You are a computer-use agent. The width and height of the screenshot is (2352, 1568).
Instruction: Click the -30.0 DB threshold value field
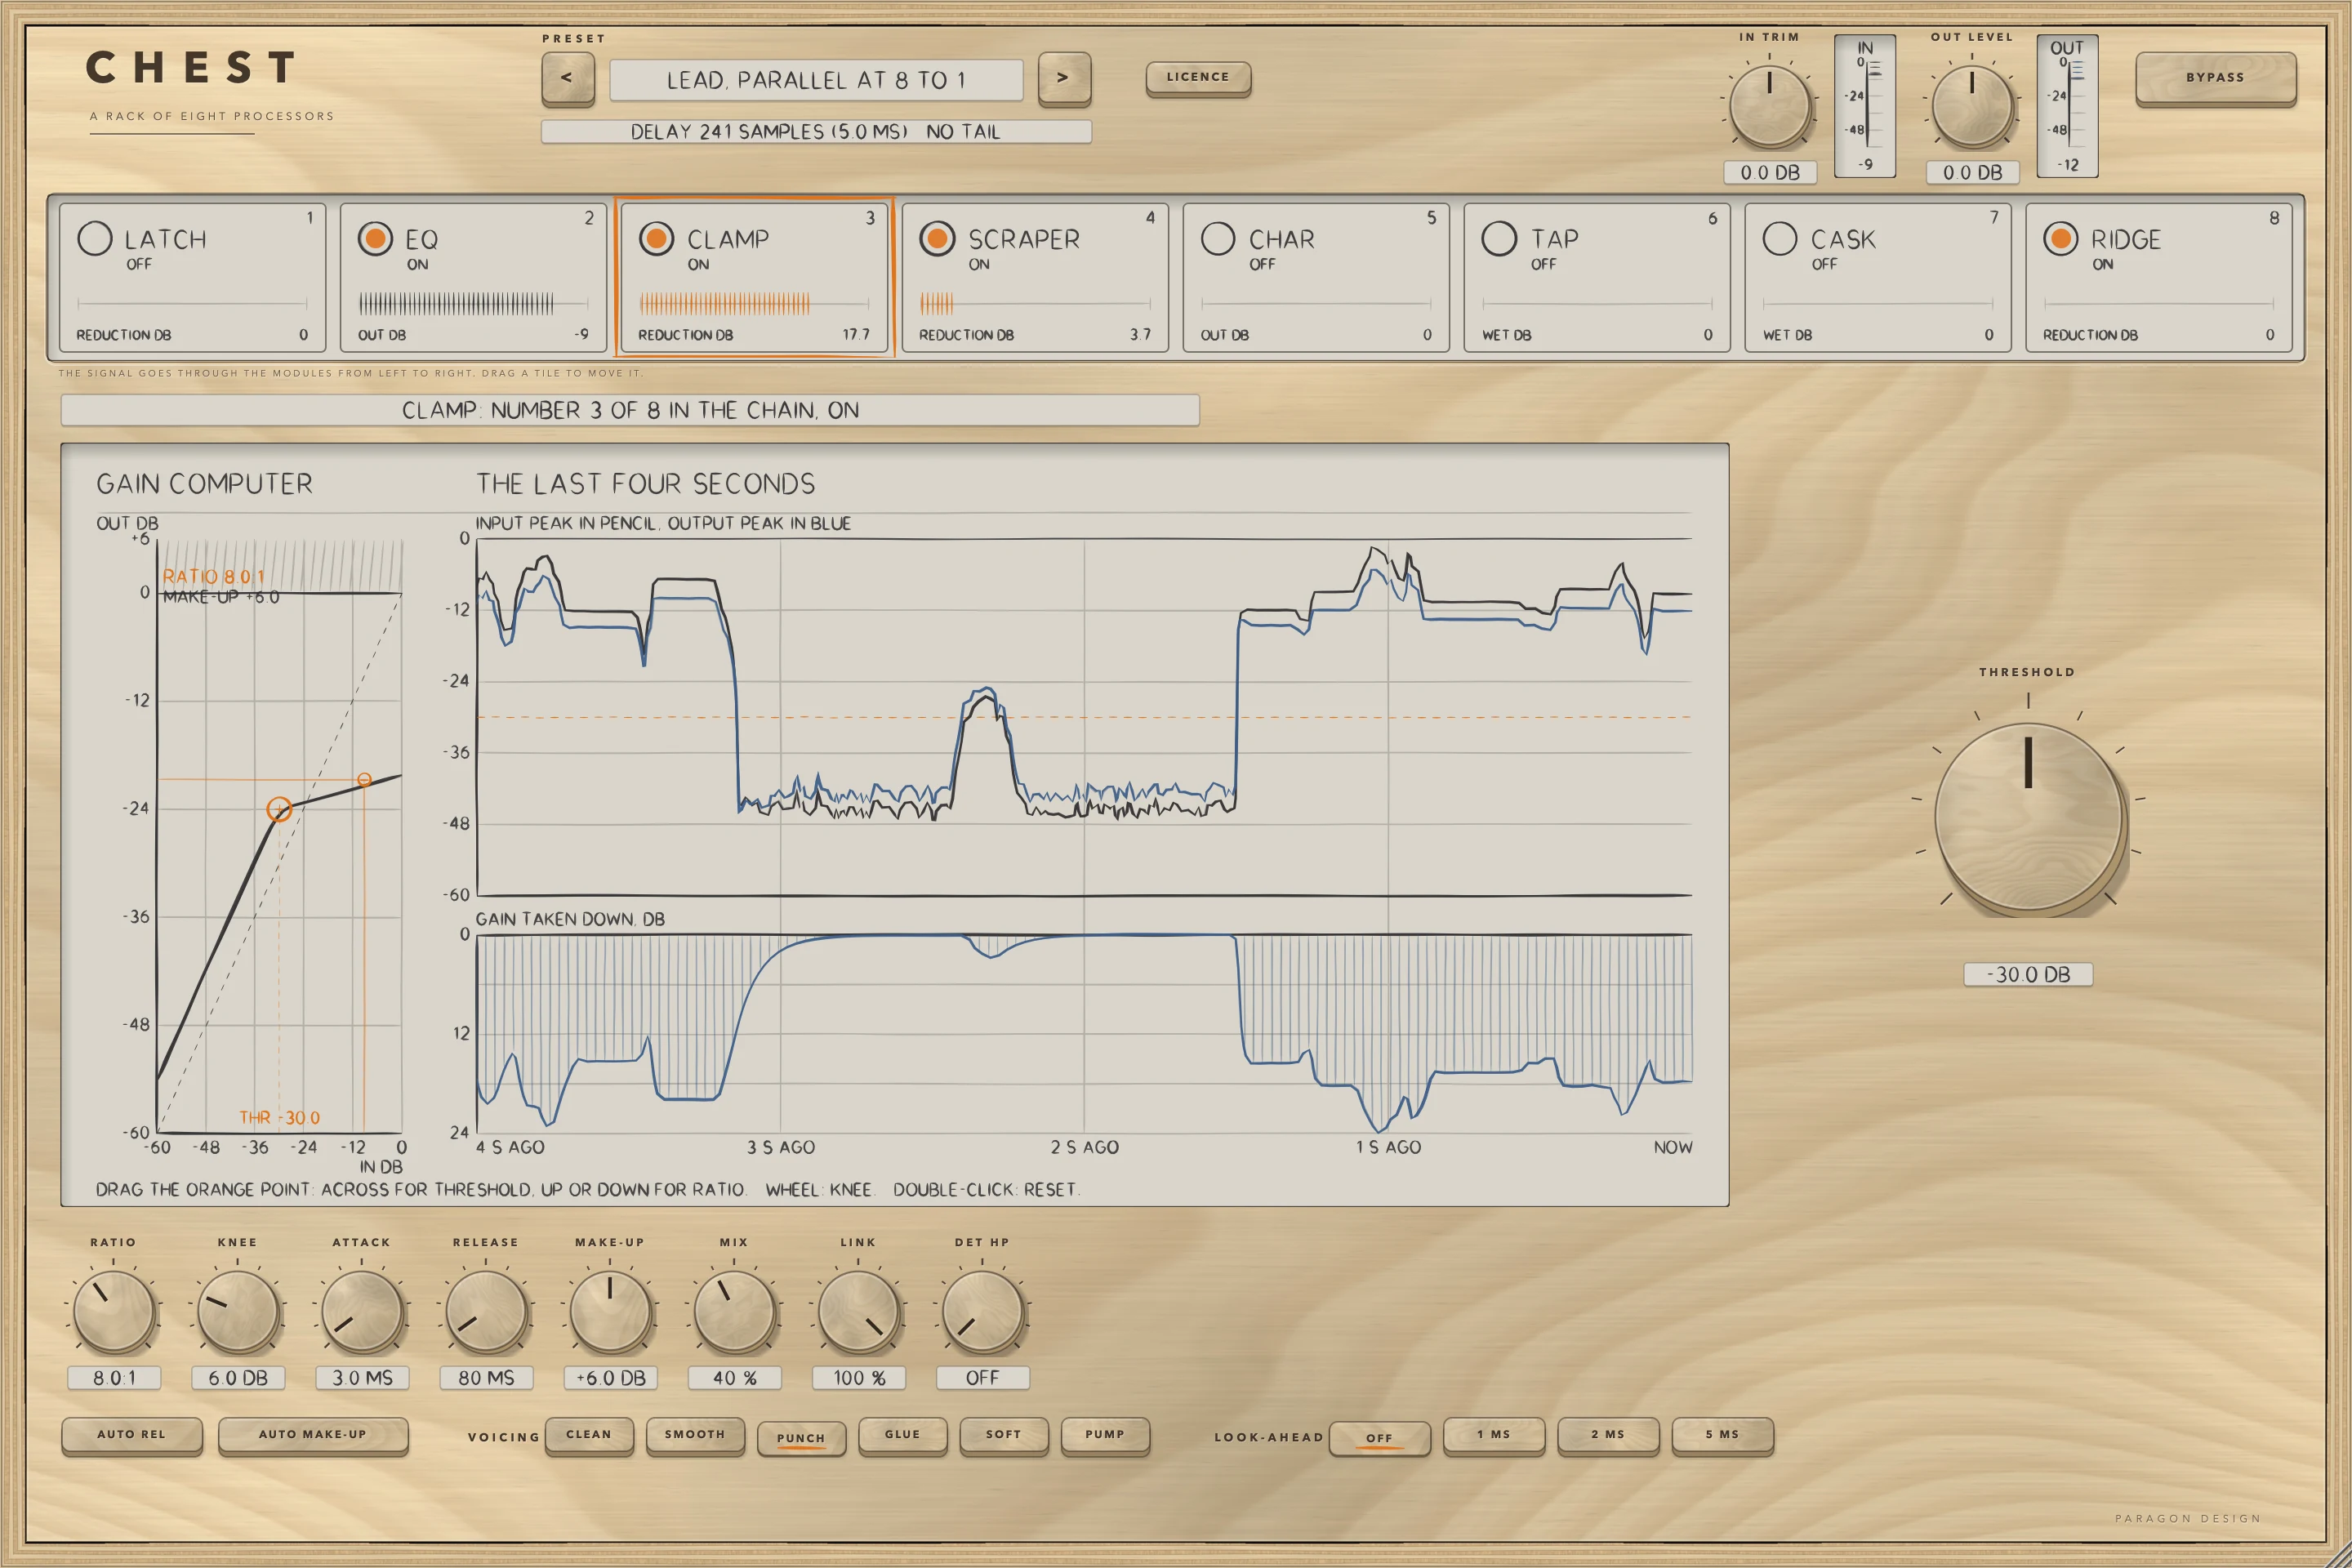(2028, 974)
